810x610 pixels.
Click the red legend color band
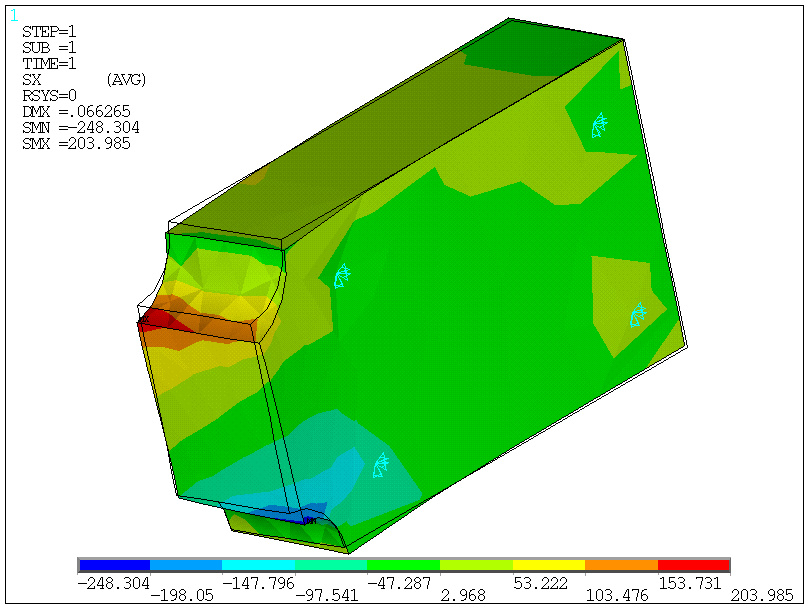coord(693,566)
